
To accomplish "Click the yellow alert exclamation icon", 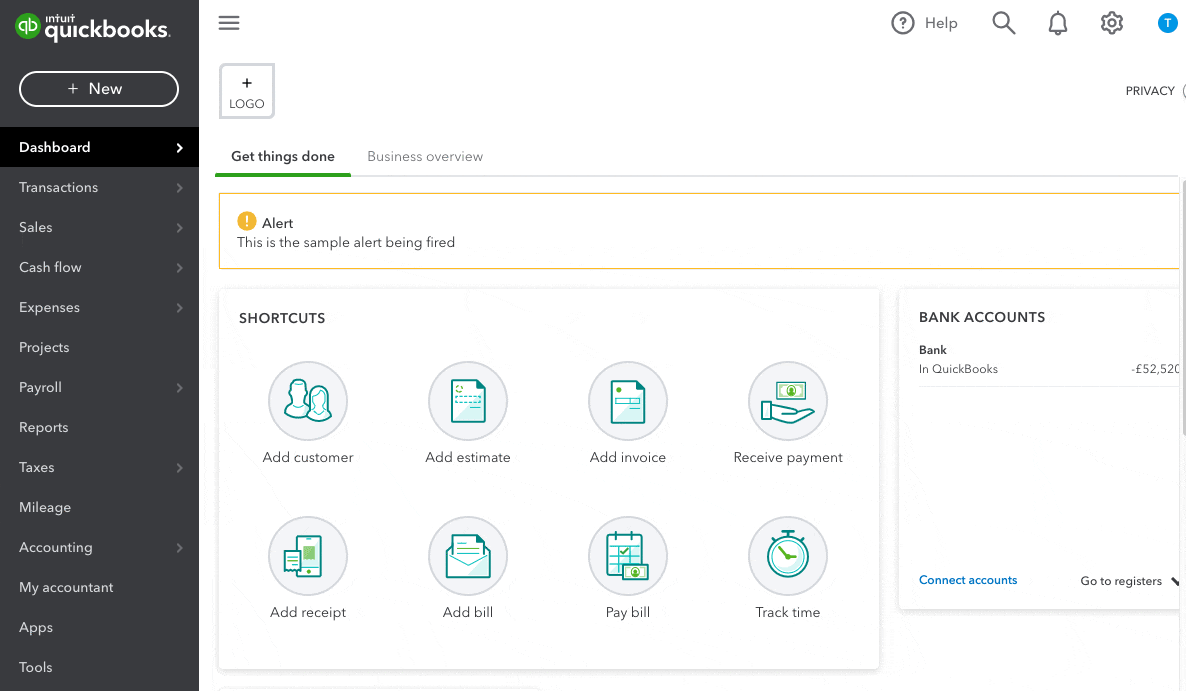I will (x=247, y=221).
